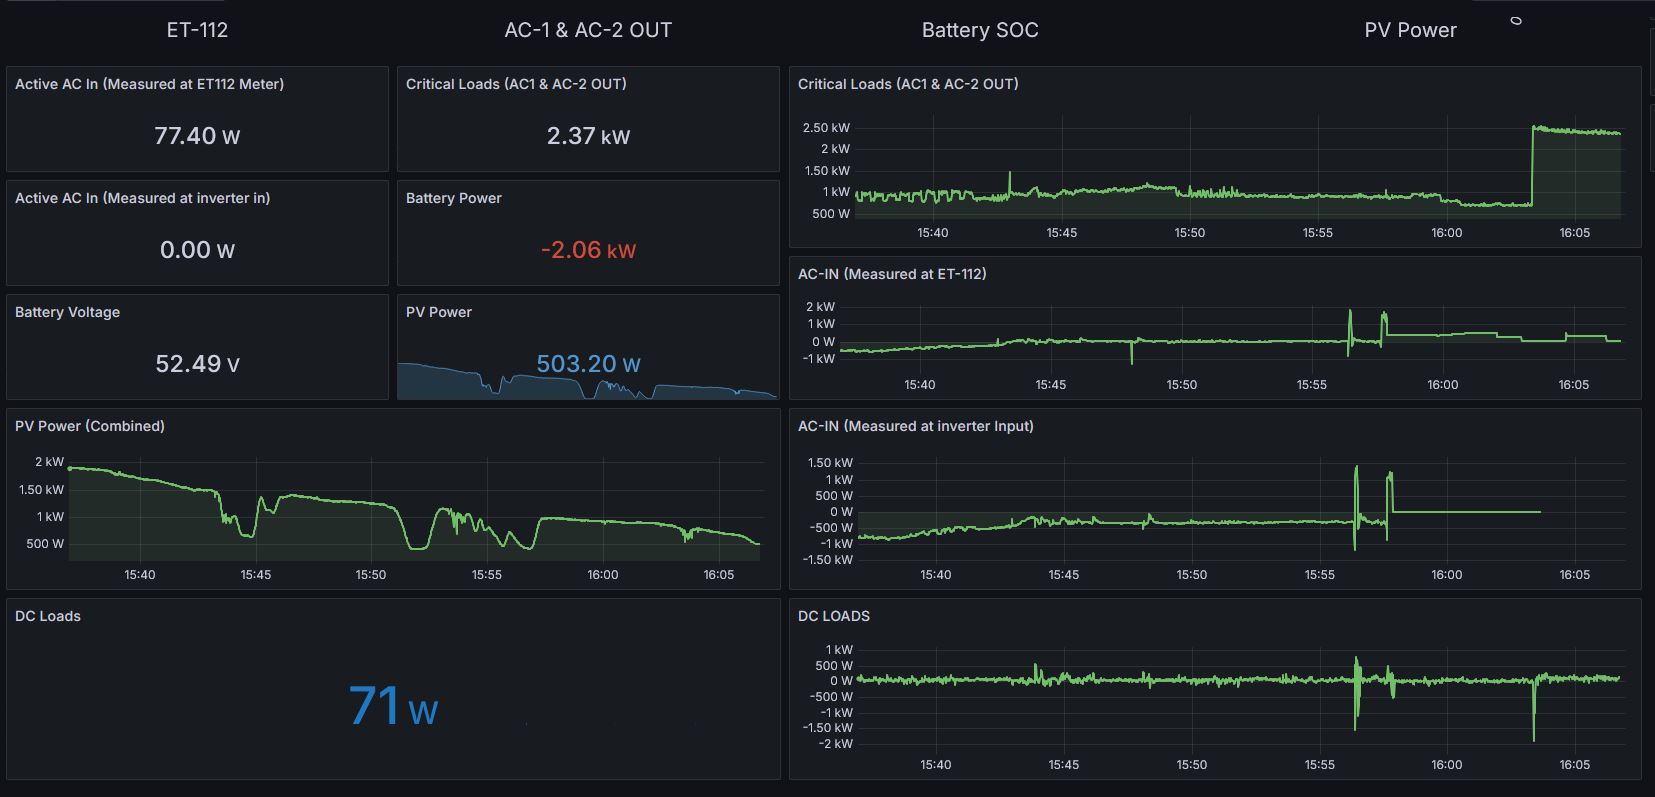Click the 52.49 V battery voltage value
1655x797 pixels.
[197, 364]
